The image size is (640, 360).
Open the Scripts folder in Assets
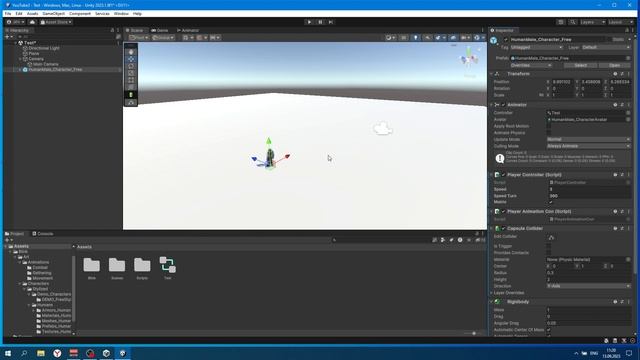(142, 268)
